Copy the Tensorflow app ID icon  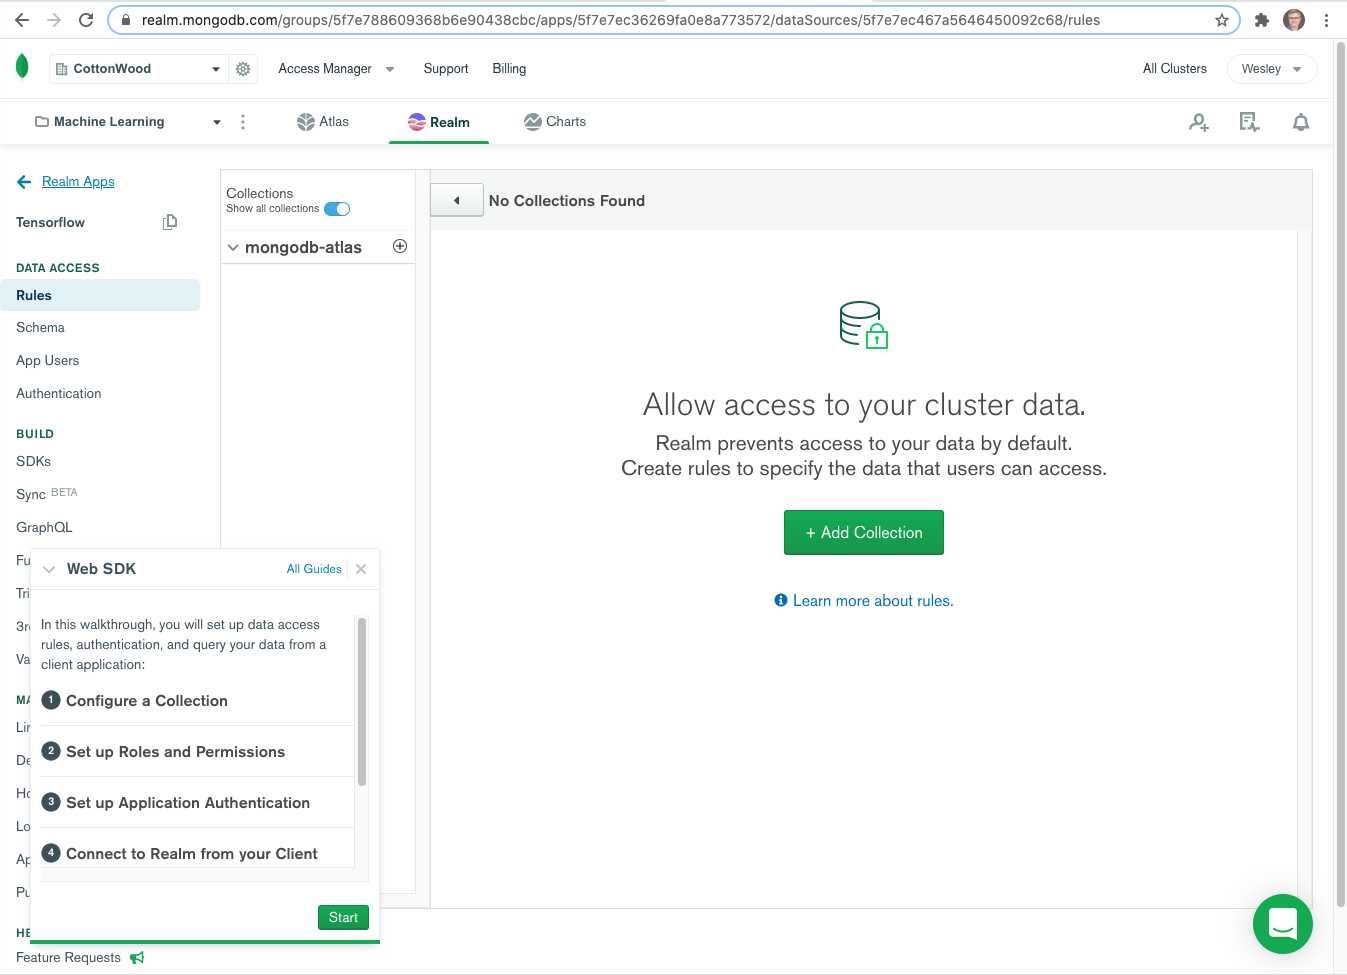click(170, 222)
